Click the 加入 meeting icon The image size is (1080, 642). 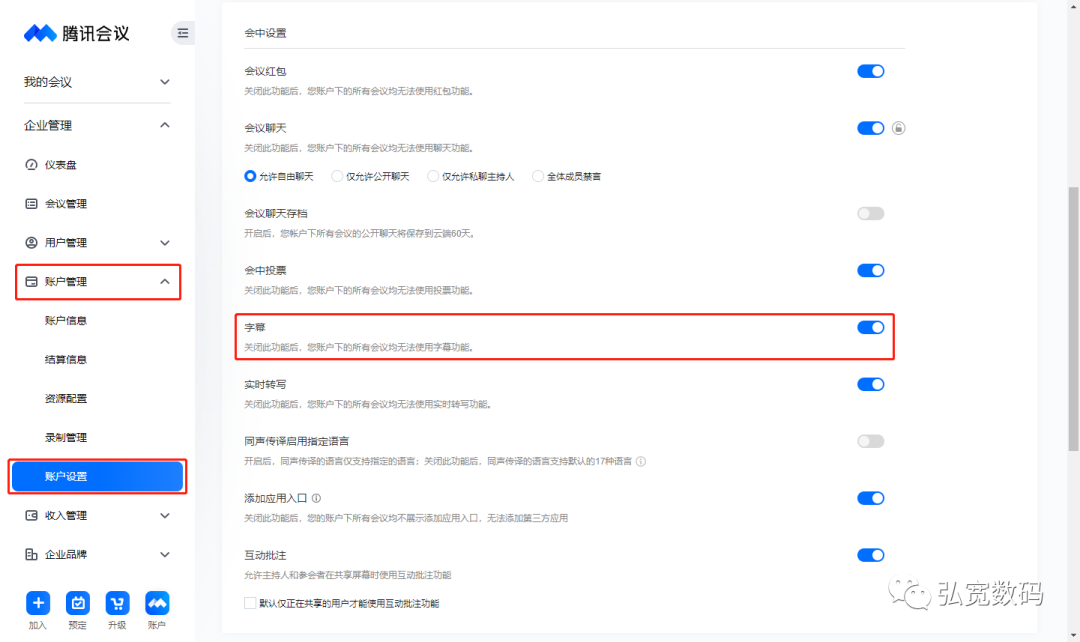(38, 603)
